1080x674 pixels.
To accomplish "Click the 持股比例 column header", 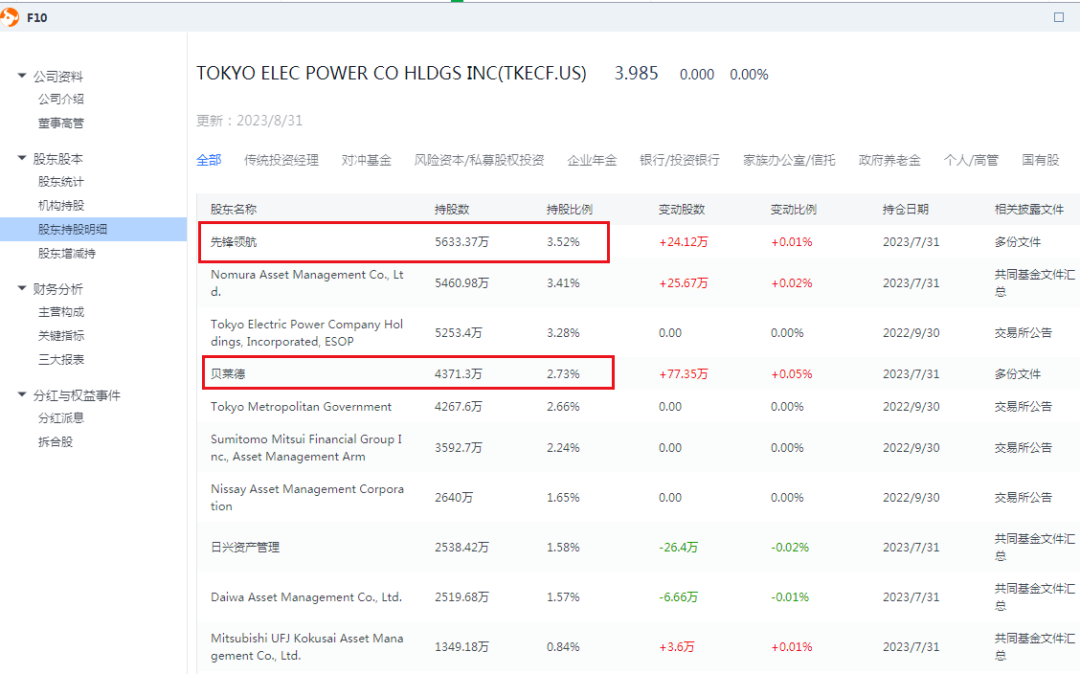I will (x=570, y=209).
